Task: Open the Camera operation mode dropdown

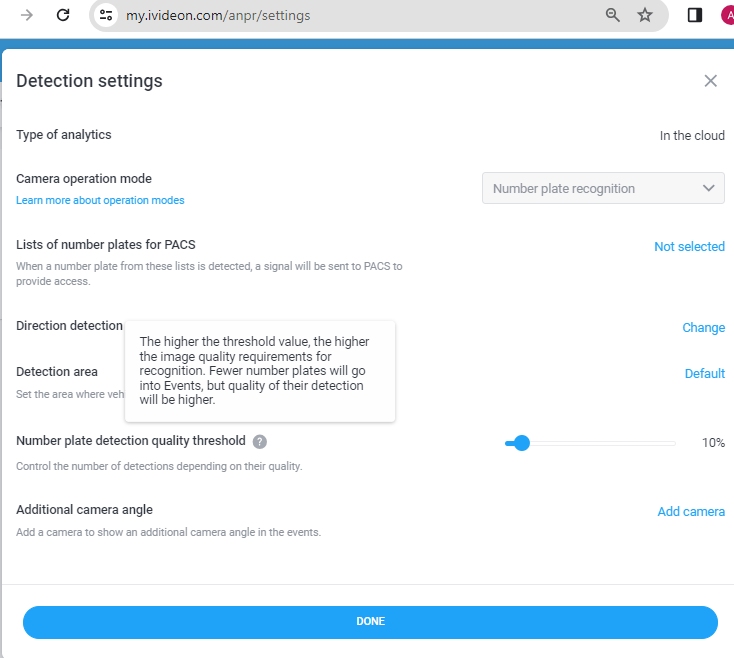Action: tap(603, 188)
